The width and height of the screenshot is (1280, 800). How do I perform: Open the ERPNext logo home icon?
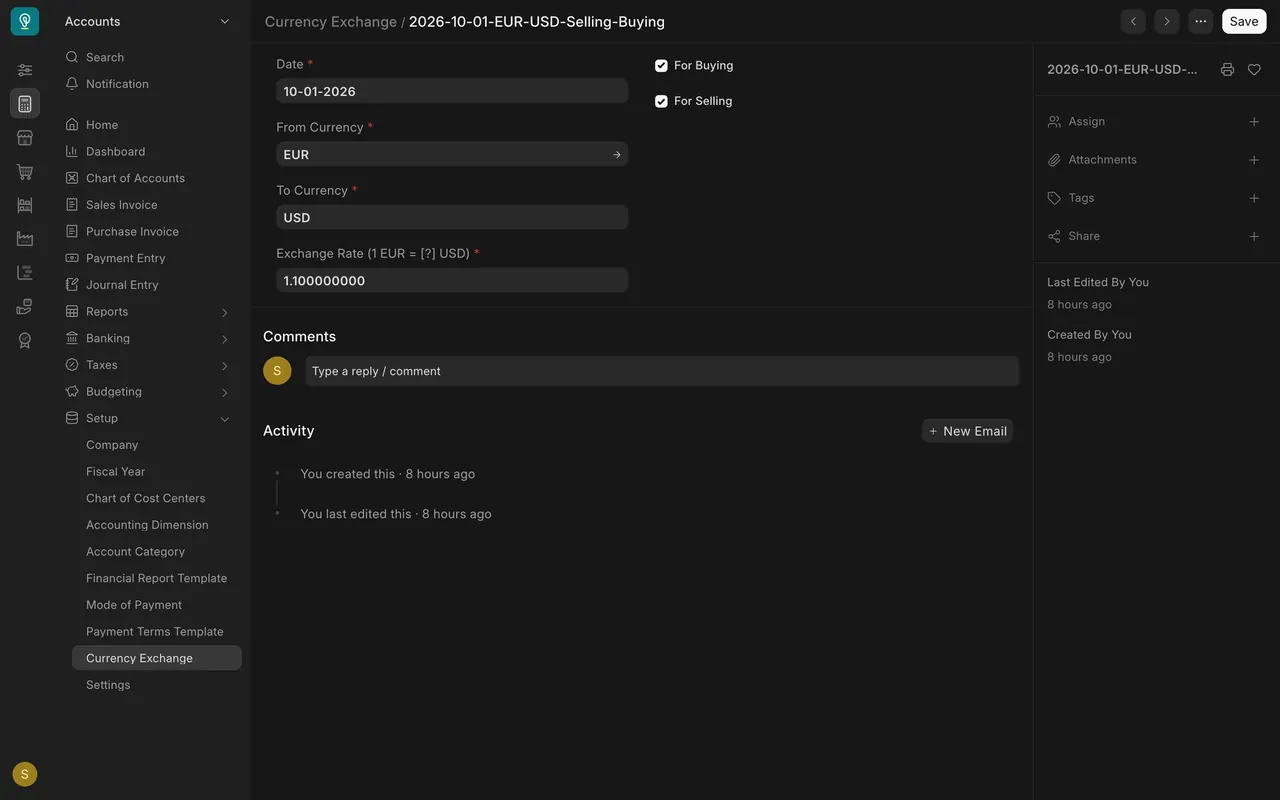click(25, 21)
